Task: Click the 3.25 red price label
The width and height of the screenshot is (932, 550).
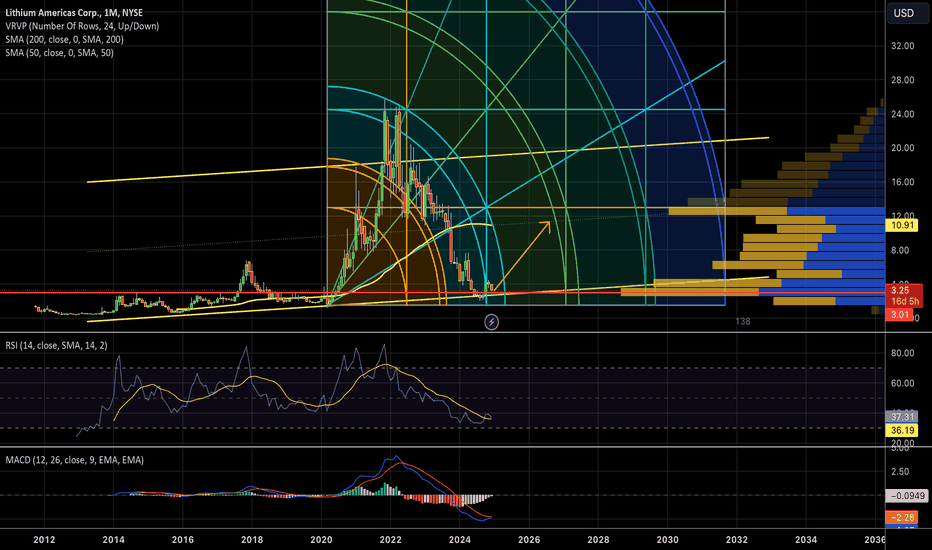Action: tap(900, 290)
